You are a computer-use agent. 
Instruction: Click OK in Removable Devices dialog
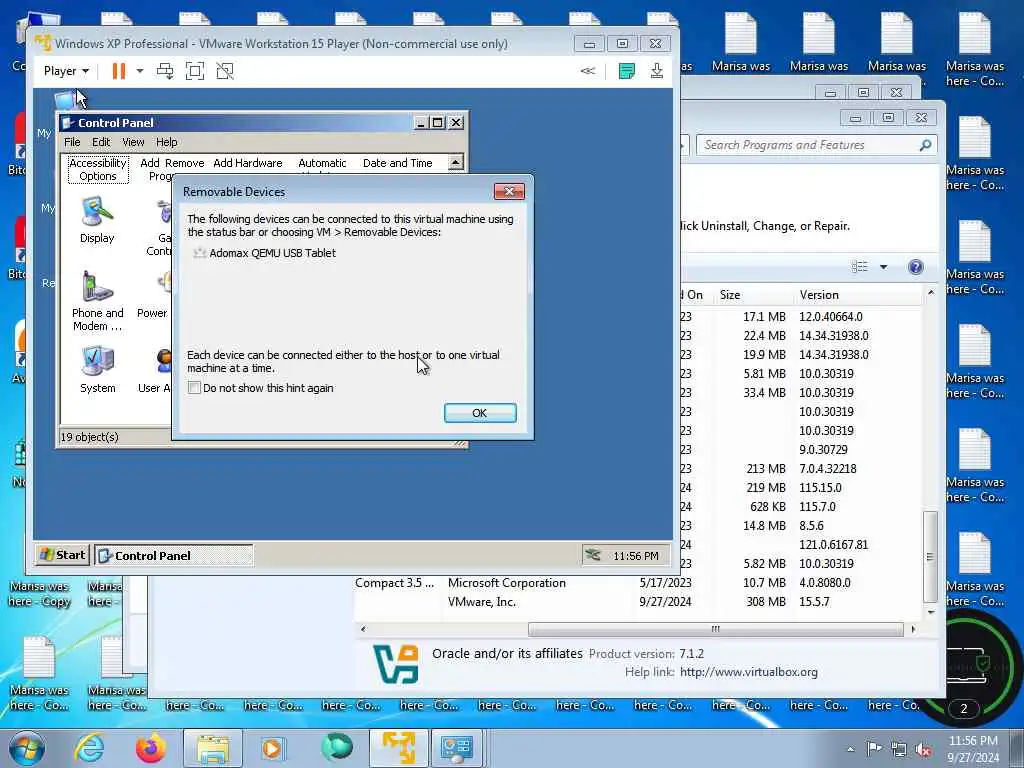click(480, 413)
